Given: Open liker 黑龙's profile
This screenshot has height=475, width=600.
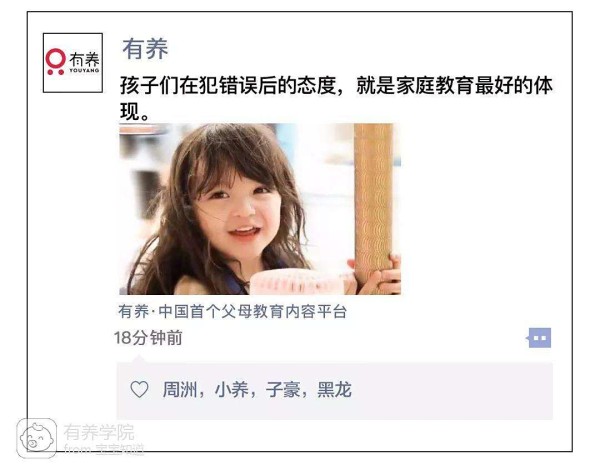Looking at the screenshot, I should [334, 390].
